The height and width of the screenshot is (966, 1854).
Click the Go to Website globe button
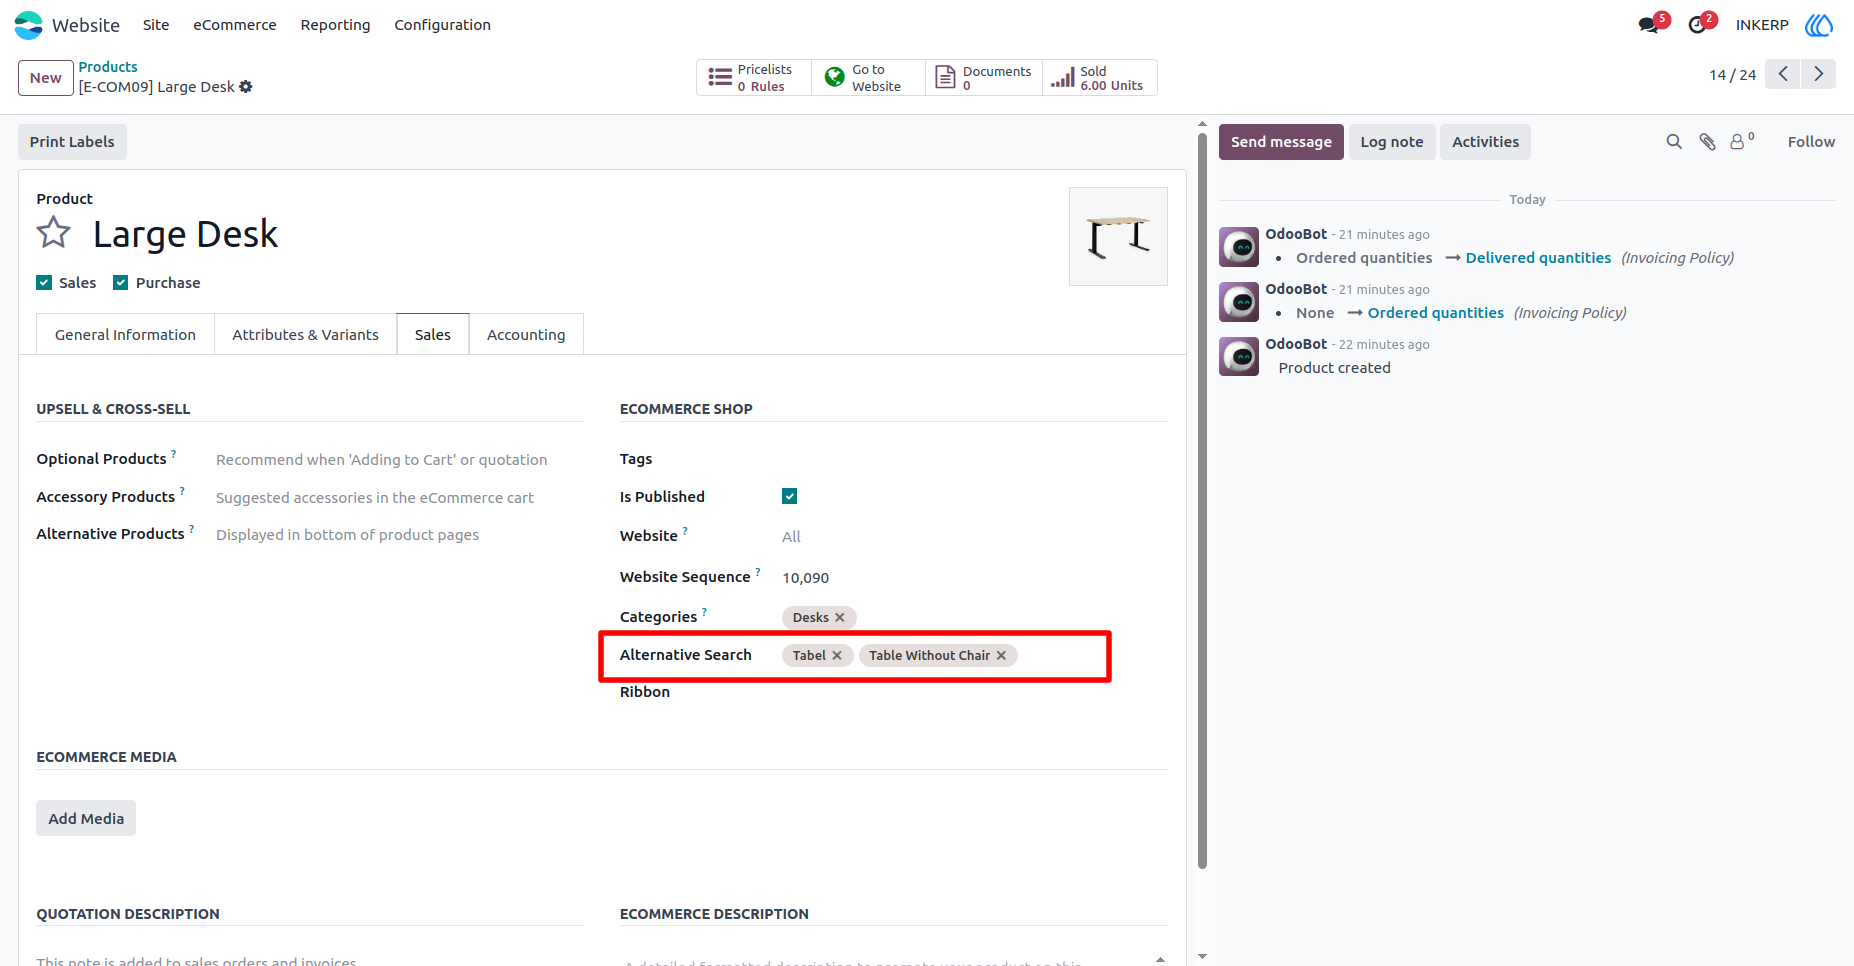(868, 78)
